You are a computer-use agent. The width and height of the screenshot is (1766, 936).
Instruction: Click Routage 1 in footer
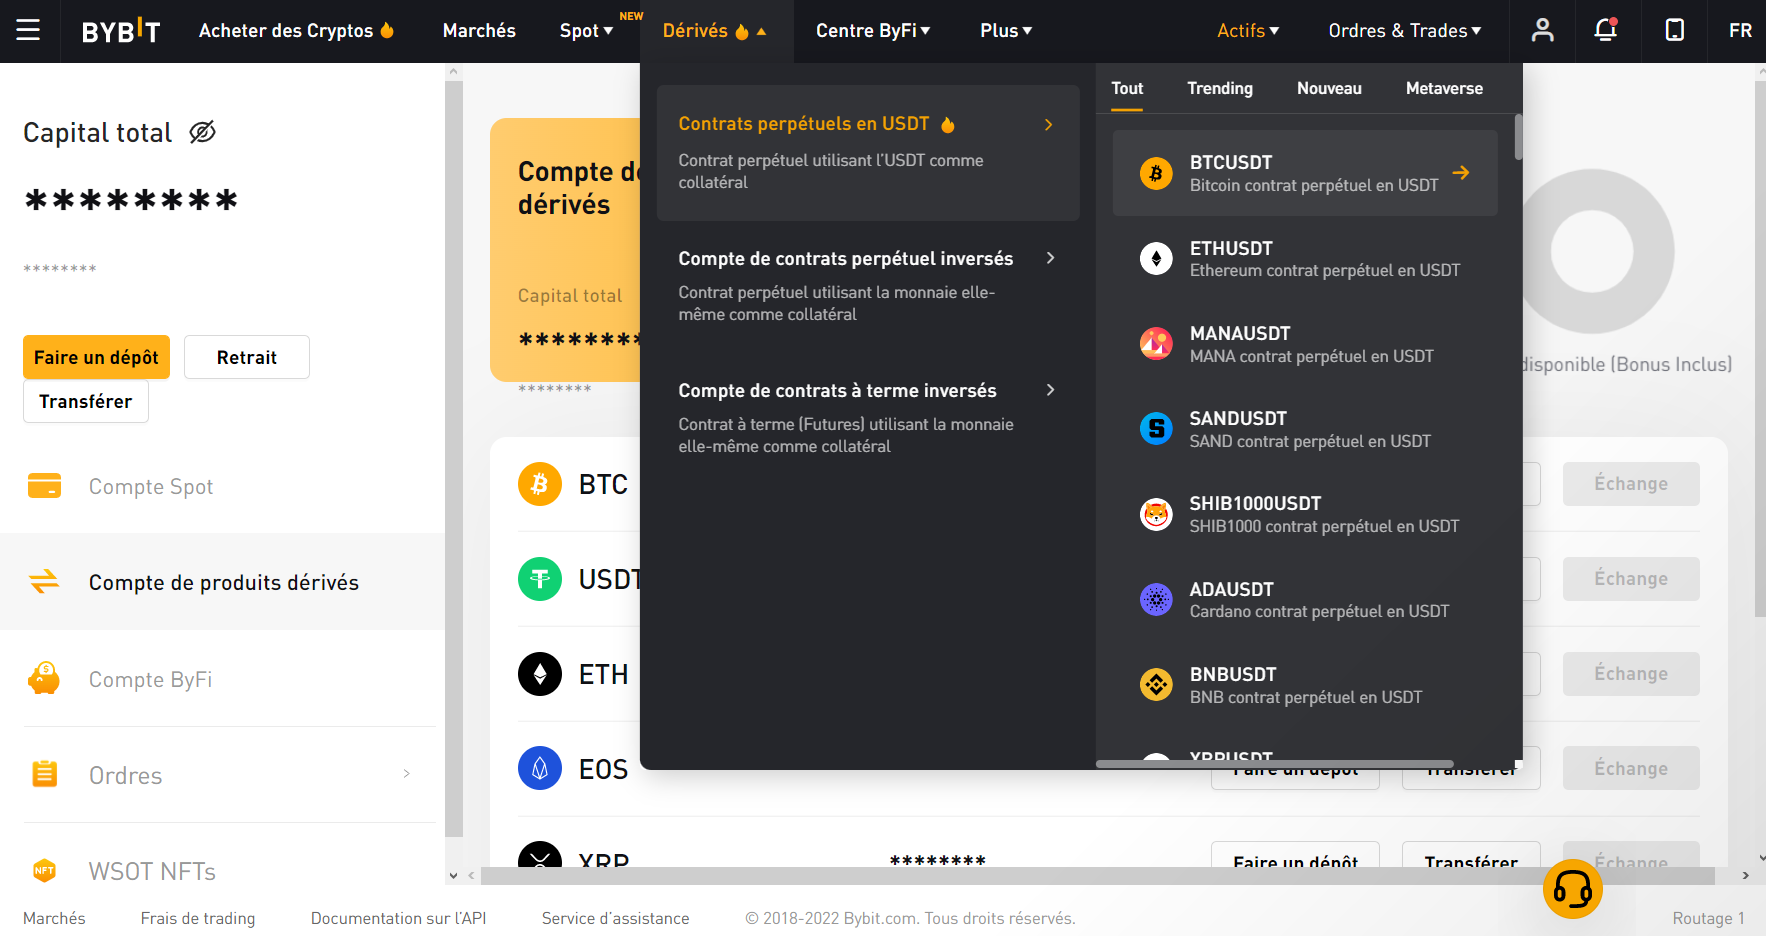point(1708,918)
